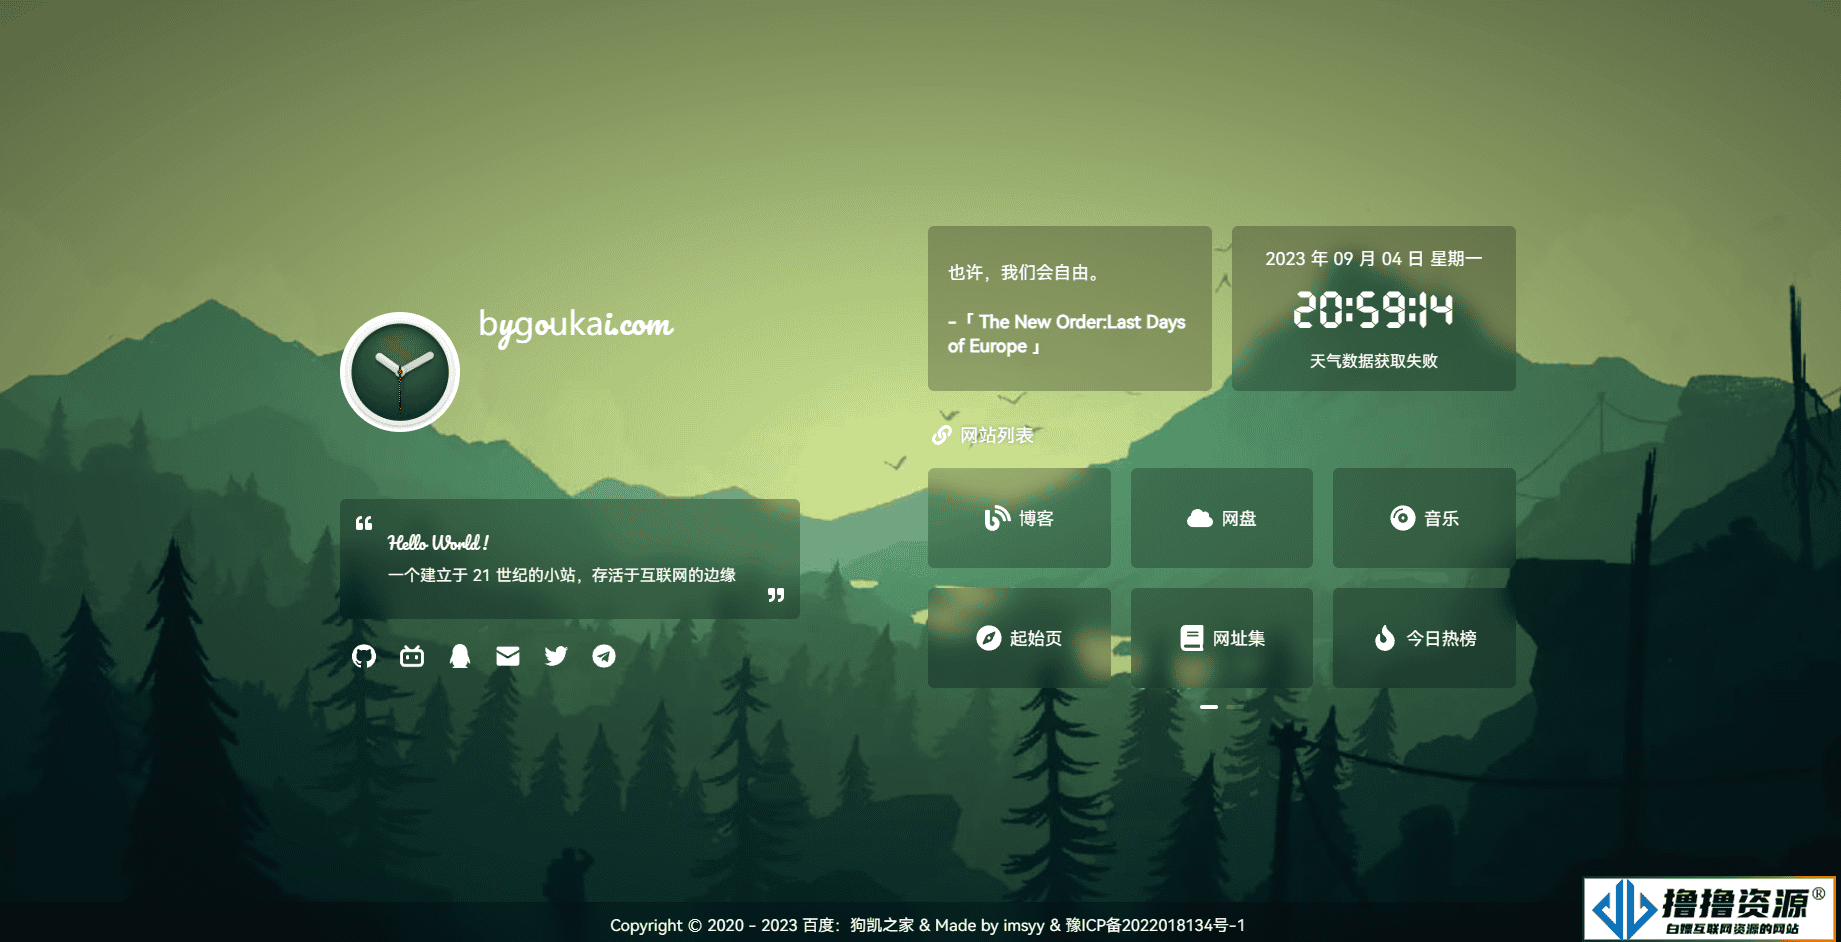Open the 起始页 site card label
This screenshot has height=942, width=1841.
pos(1036,638)
